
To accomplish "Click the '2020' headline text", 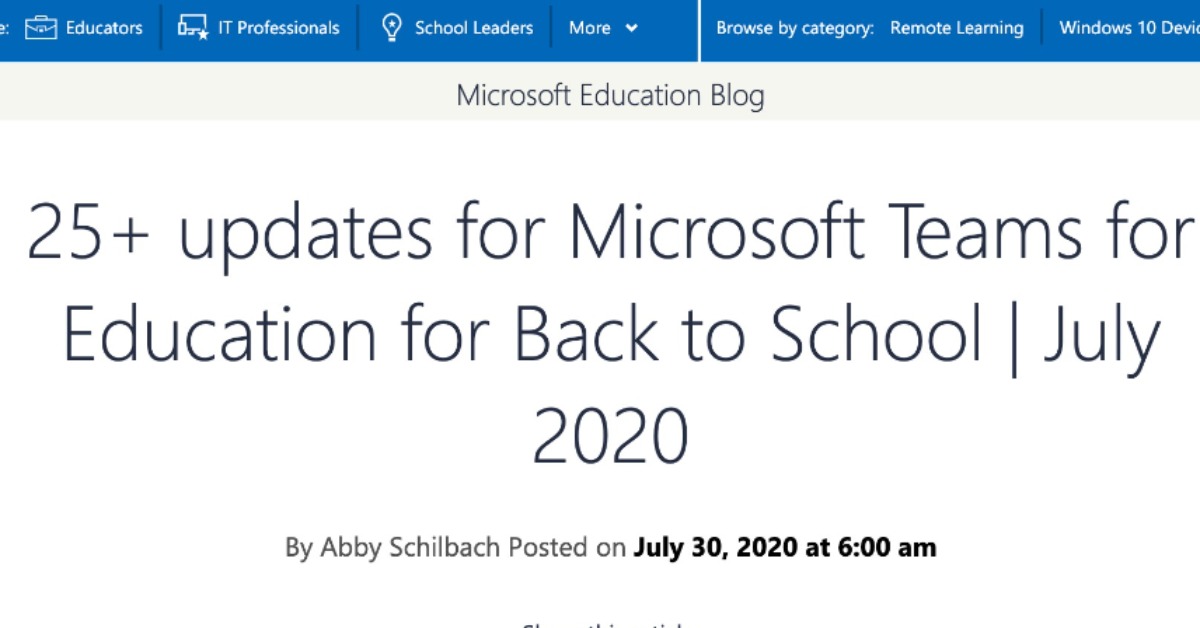I will [610, 435].
